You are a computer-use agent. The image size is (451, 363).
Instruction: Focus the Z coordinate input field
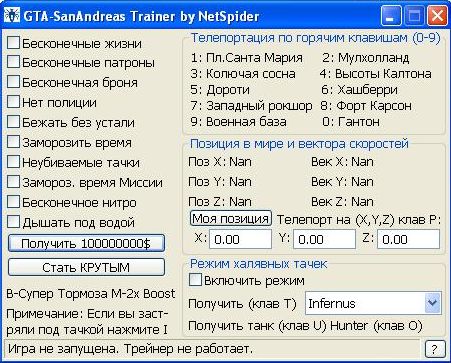(x=408, y=239)
